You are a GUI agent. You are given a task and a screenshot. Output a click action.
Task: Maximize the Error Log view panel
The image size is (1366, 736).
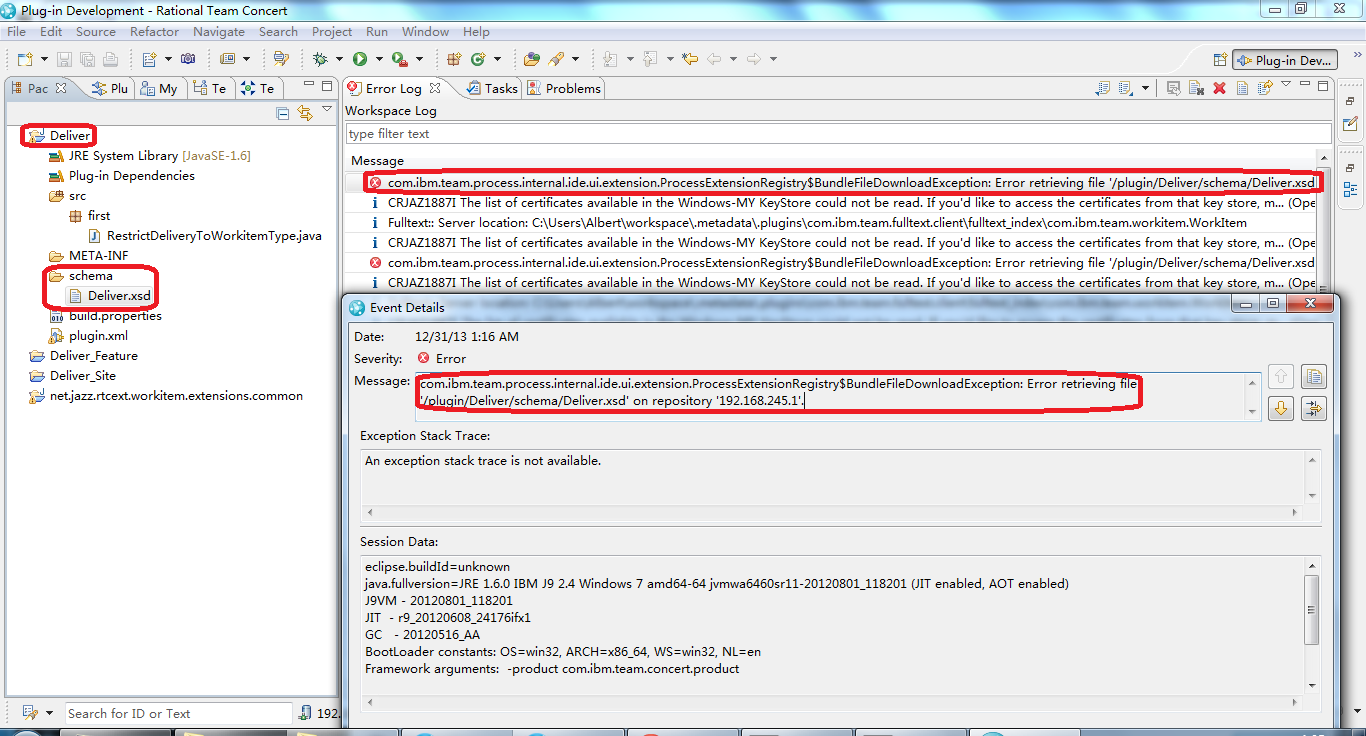coord(1323,86)
